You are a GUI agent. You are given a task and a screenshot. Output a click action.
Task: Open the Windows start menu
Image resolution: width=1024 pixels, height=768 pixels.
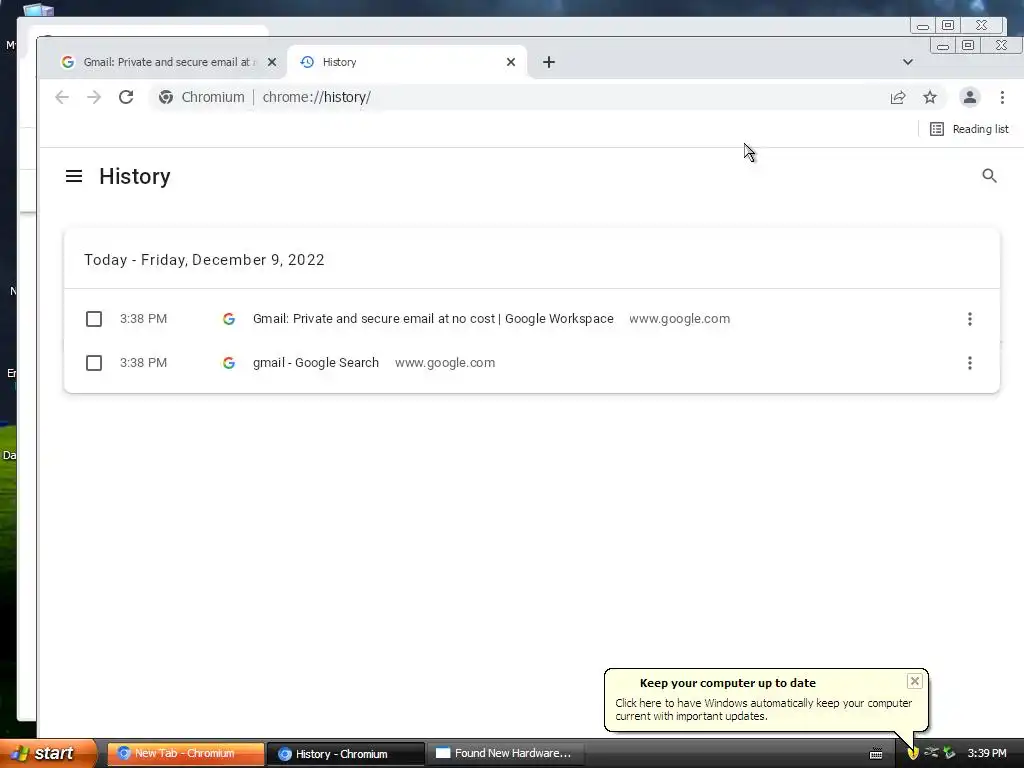(x=48, y=753)
